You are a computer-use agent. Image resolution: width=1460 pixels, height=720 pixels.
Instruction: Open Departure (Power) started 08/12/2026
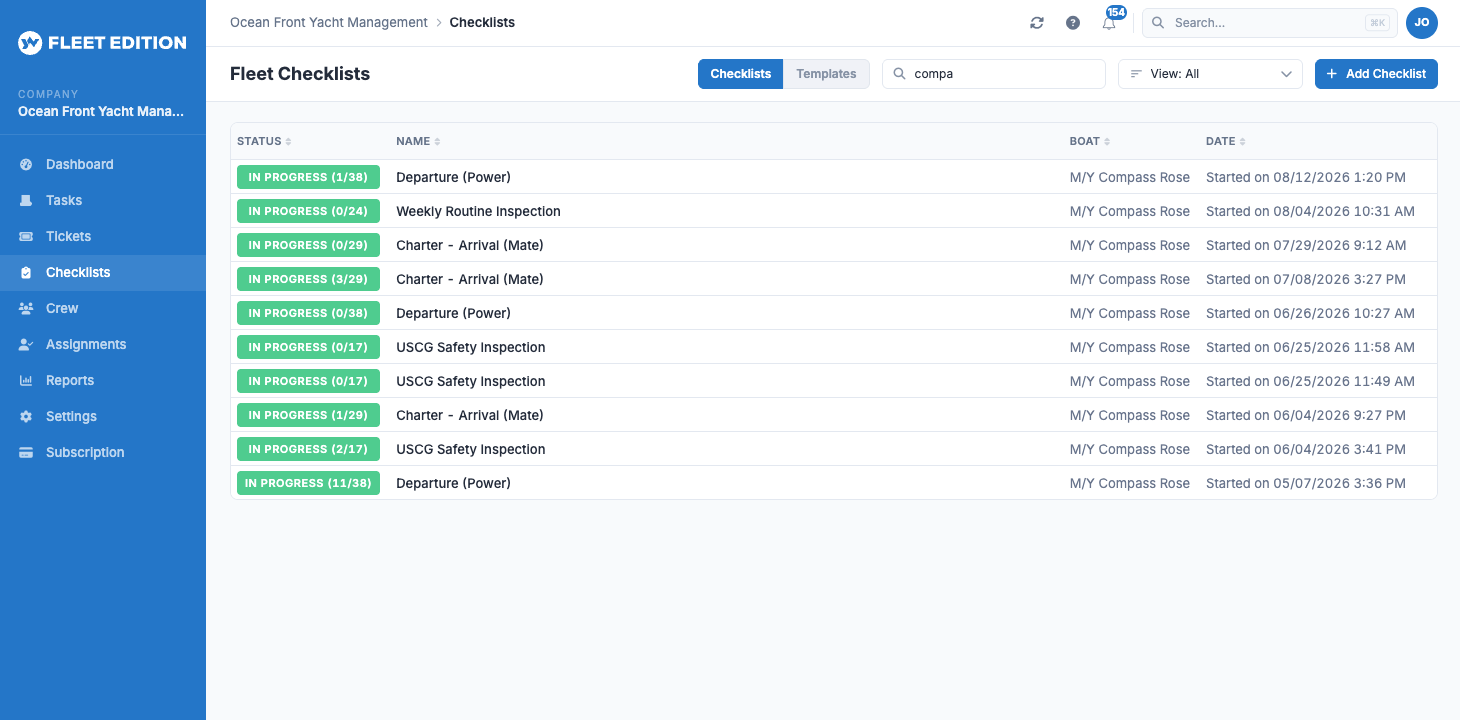tap(453, 177)
